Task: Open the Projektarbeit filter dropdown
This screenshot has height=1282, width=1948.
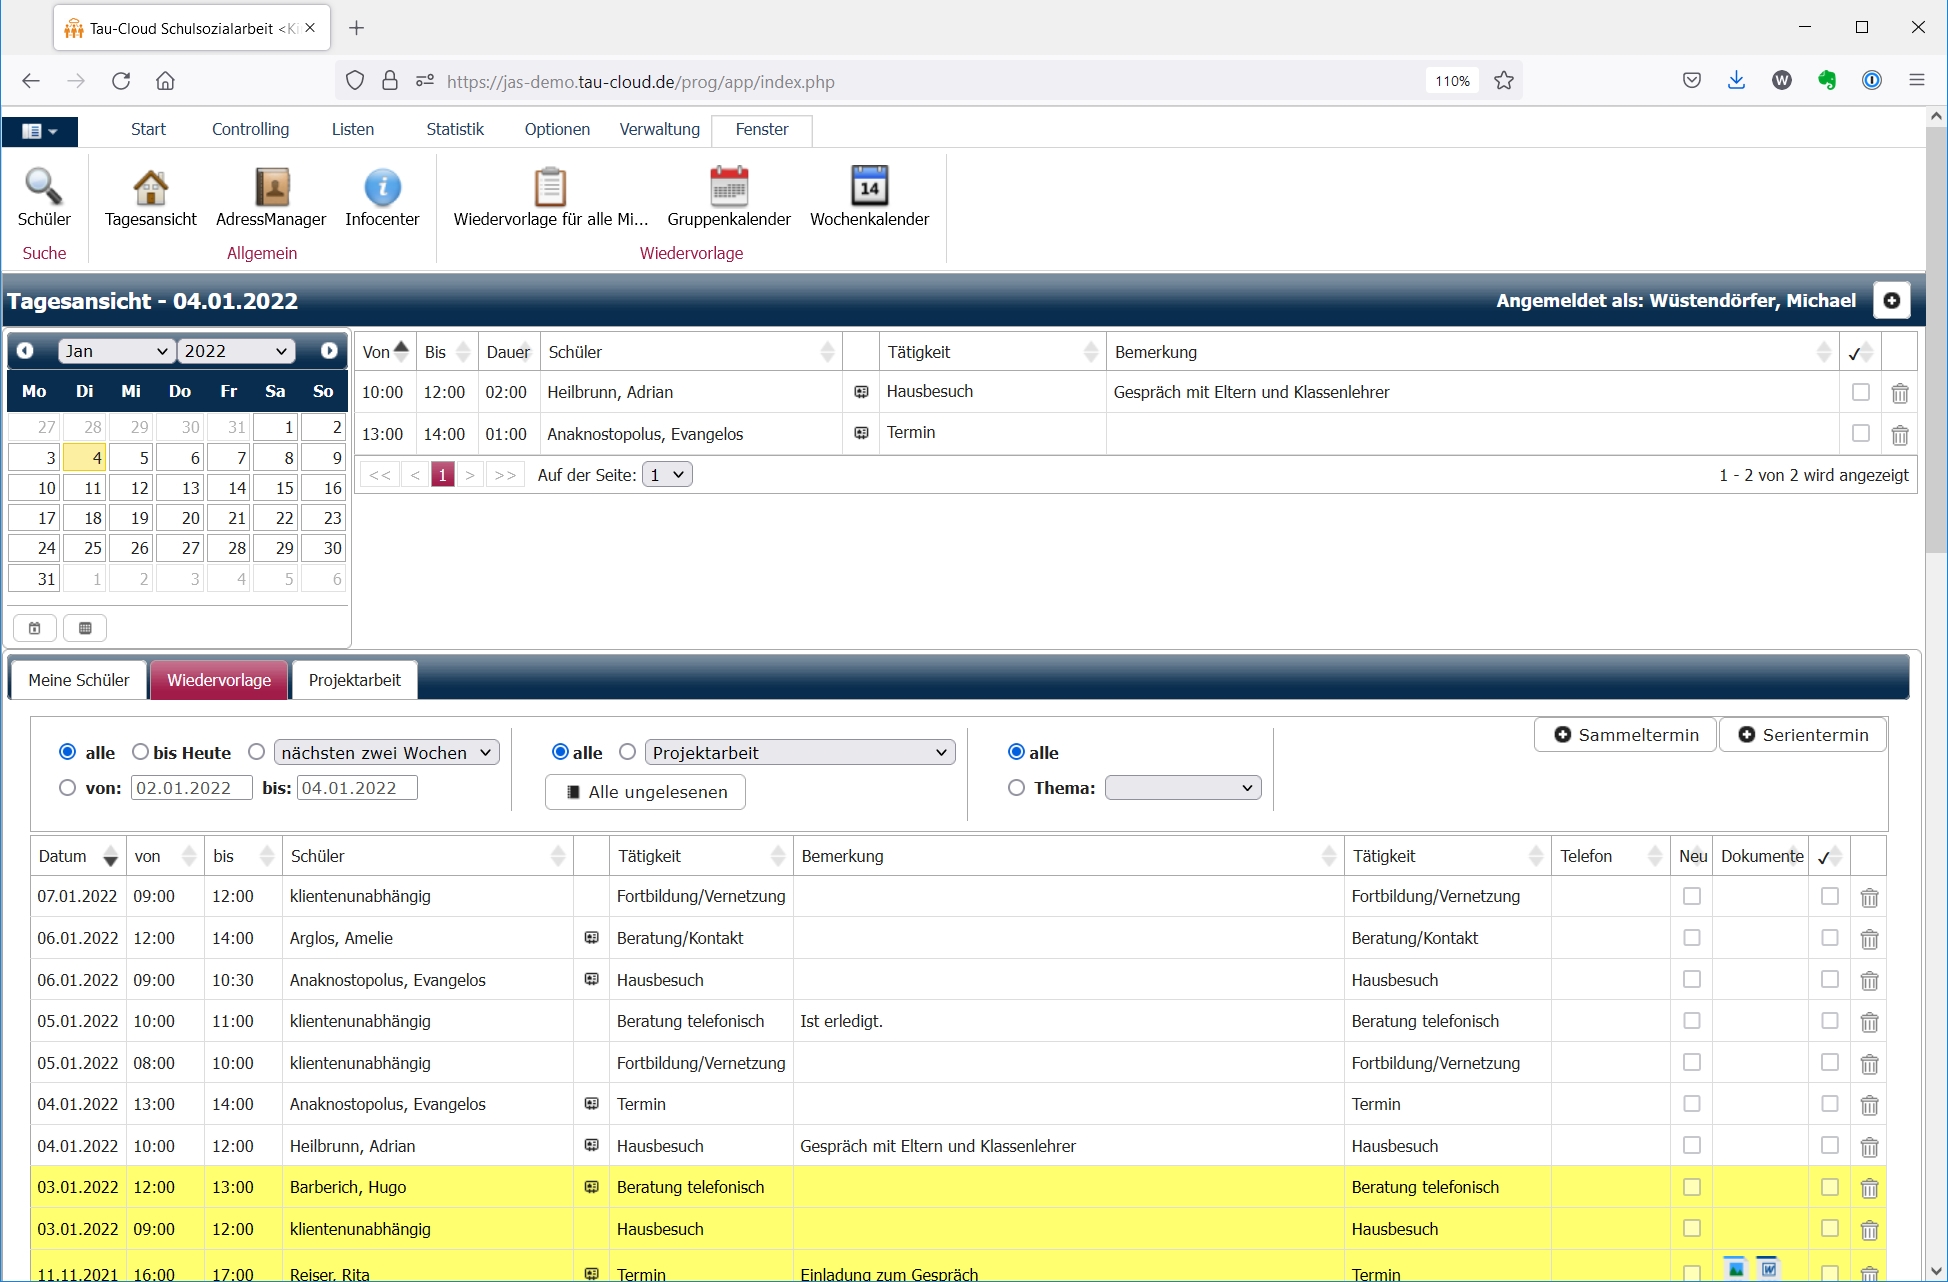Action: tap(799, 752)
